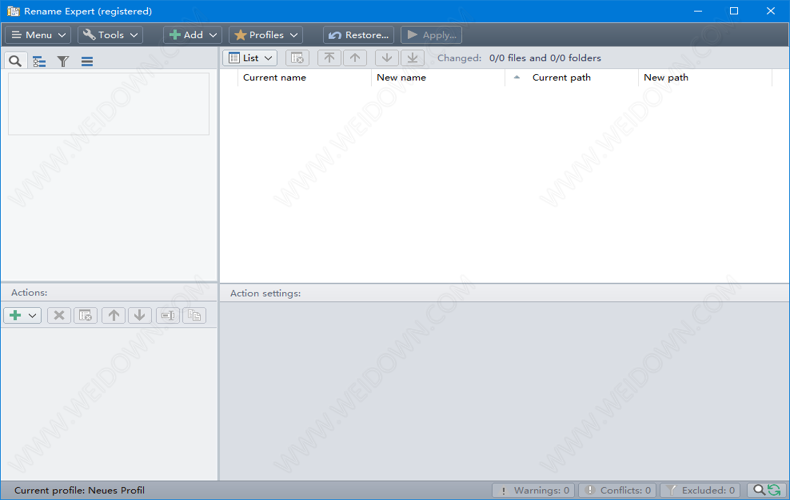
Task: Click the search box in left panel
Action: point(109,104)
